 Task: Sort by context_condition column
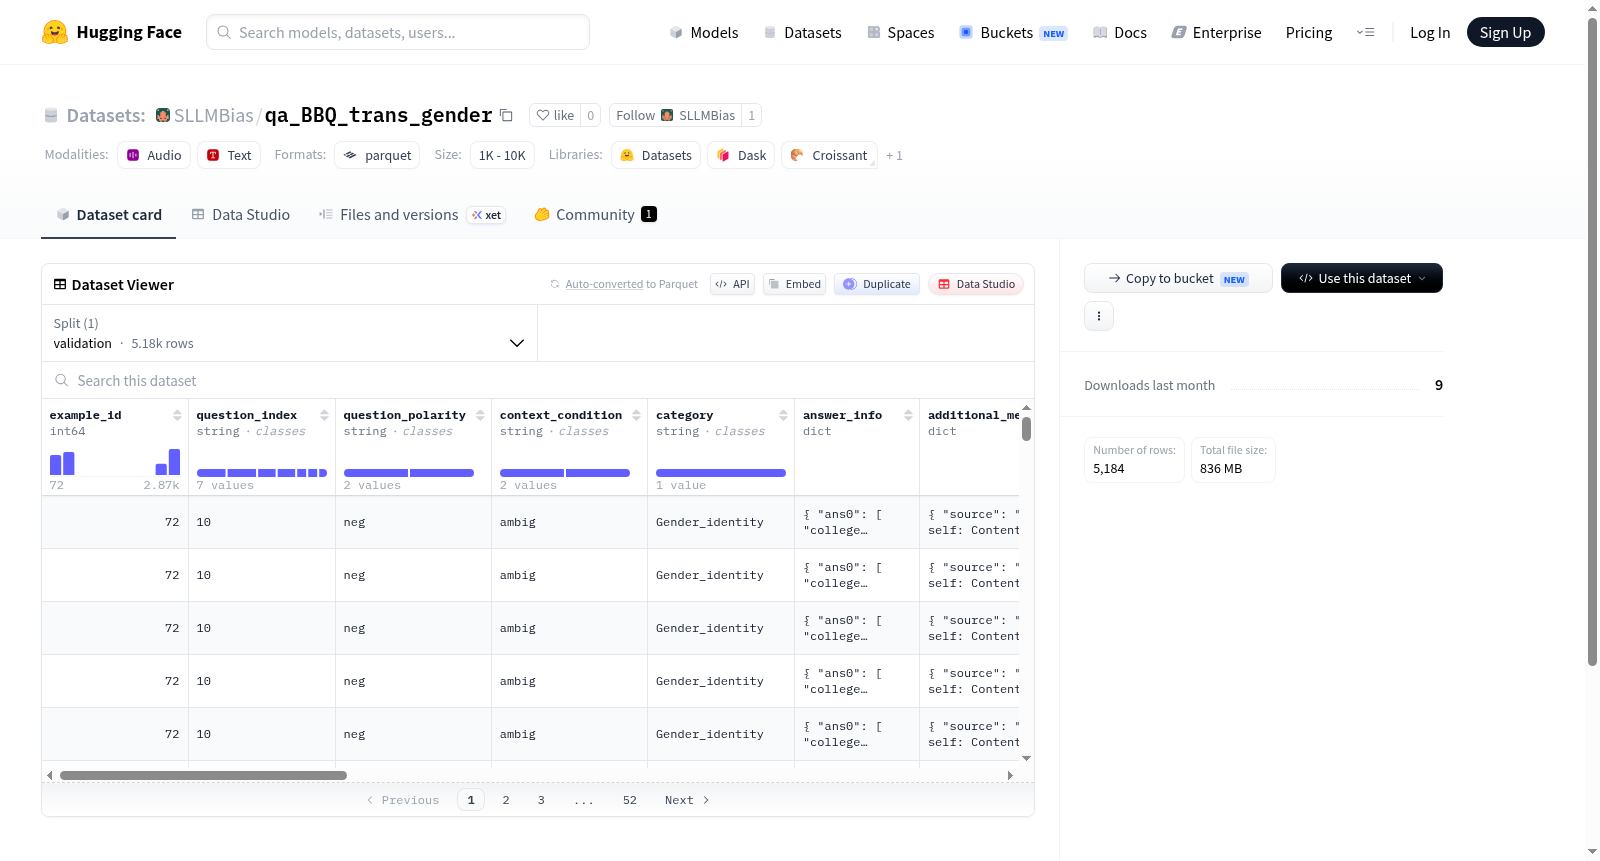(636, 415)
